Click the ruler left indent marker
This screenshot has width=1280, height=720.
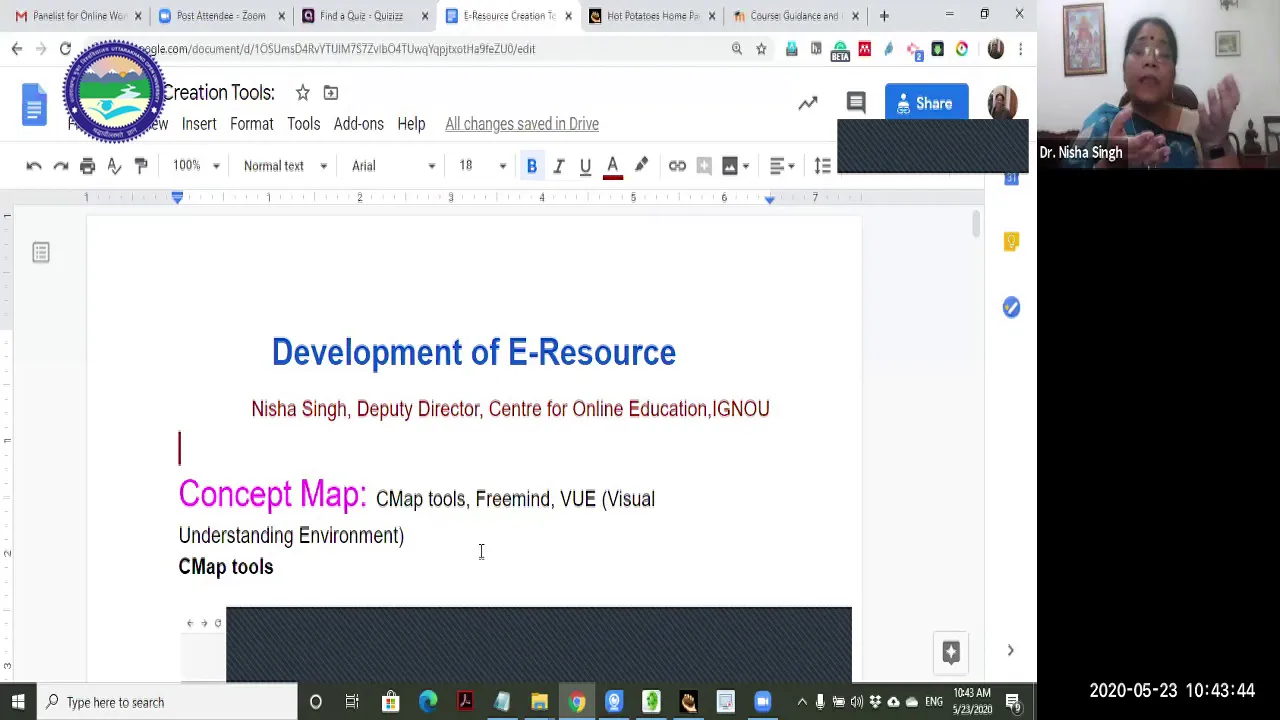pyautogui.click(x=177, y=198)
